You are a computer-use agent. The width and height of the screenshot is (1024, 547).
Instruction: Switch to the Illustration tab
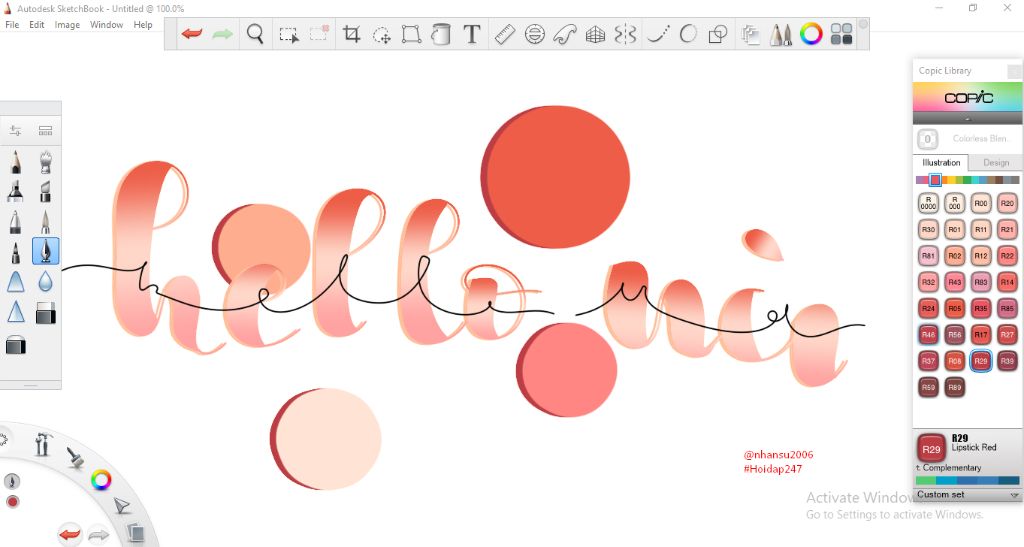(x=941, y=163)
